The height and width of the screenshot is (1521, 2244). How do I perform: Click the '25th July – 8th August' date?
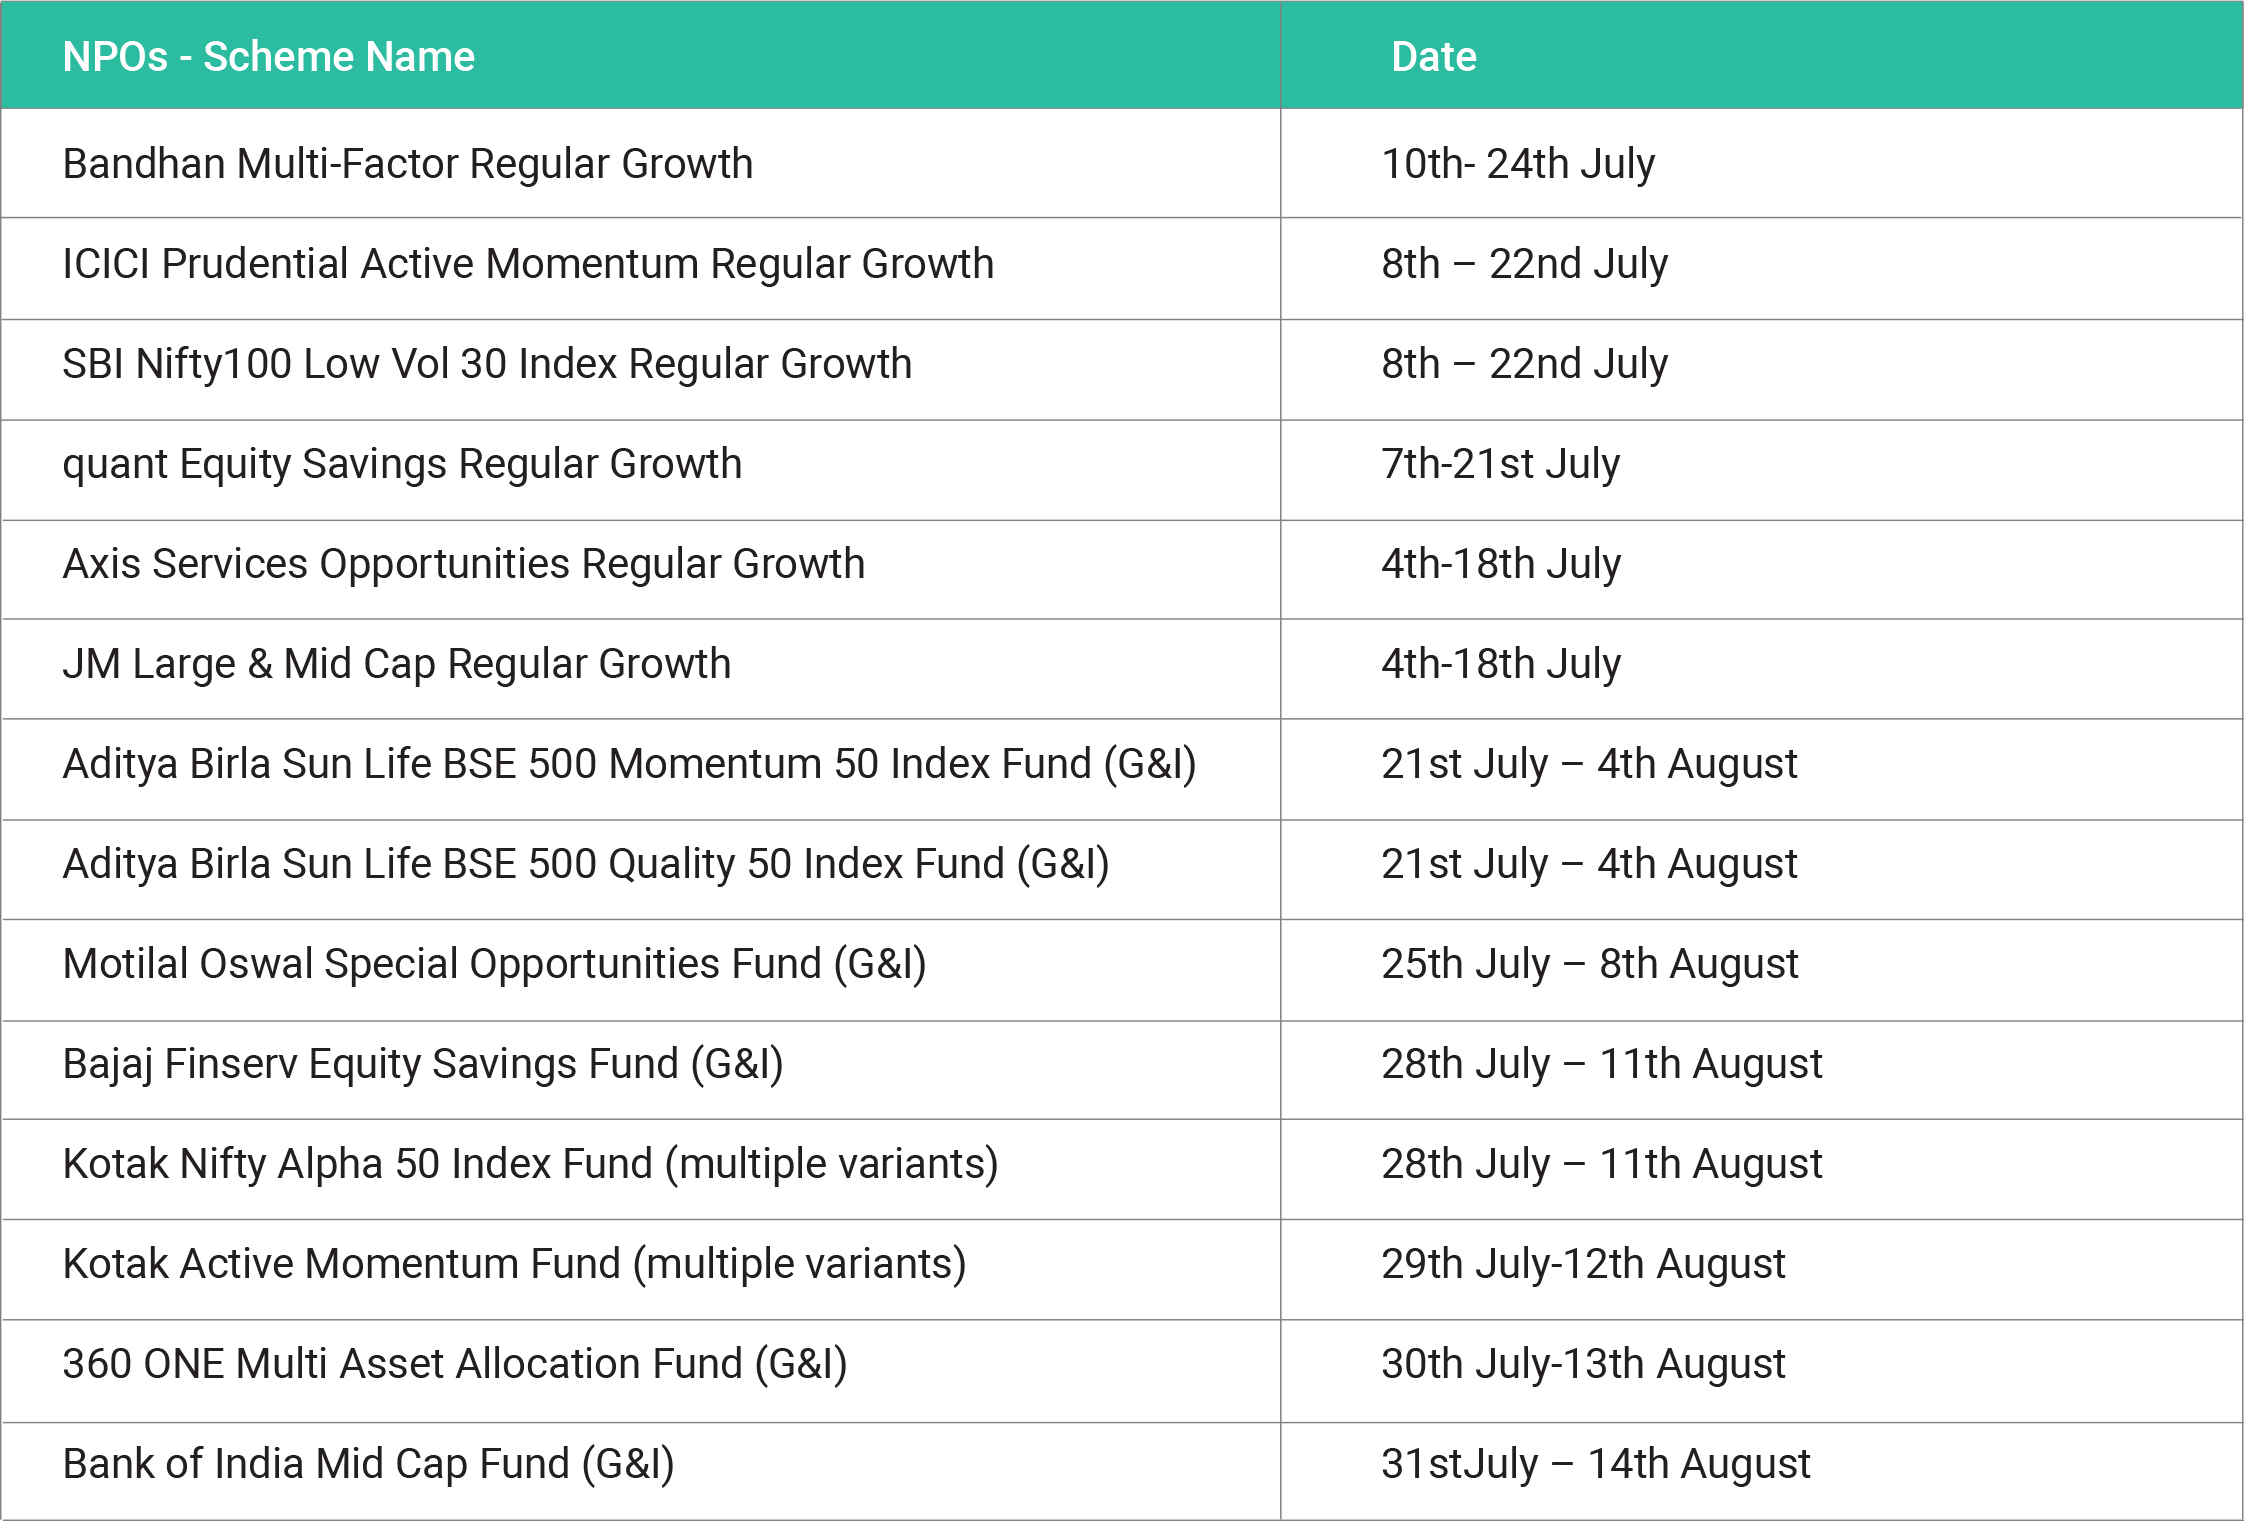[1589, 964]
